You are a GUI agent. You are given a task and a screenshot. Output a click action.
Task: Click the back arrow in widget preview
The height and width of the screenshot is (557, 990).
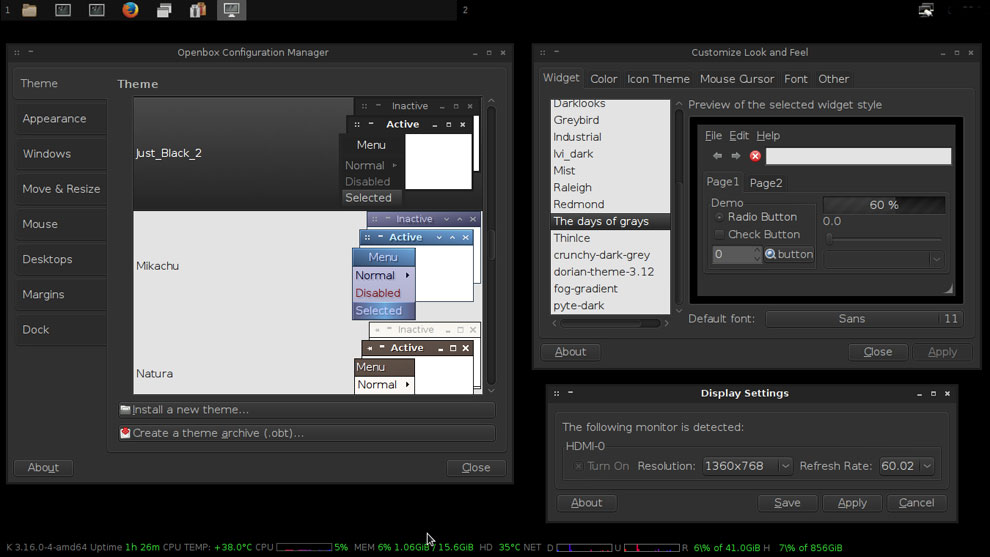click(x=717, y=156)
